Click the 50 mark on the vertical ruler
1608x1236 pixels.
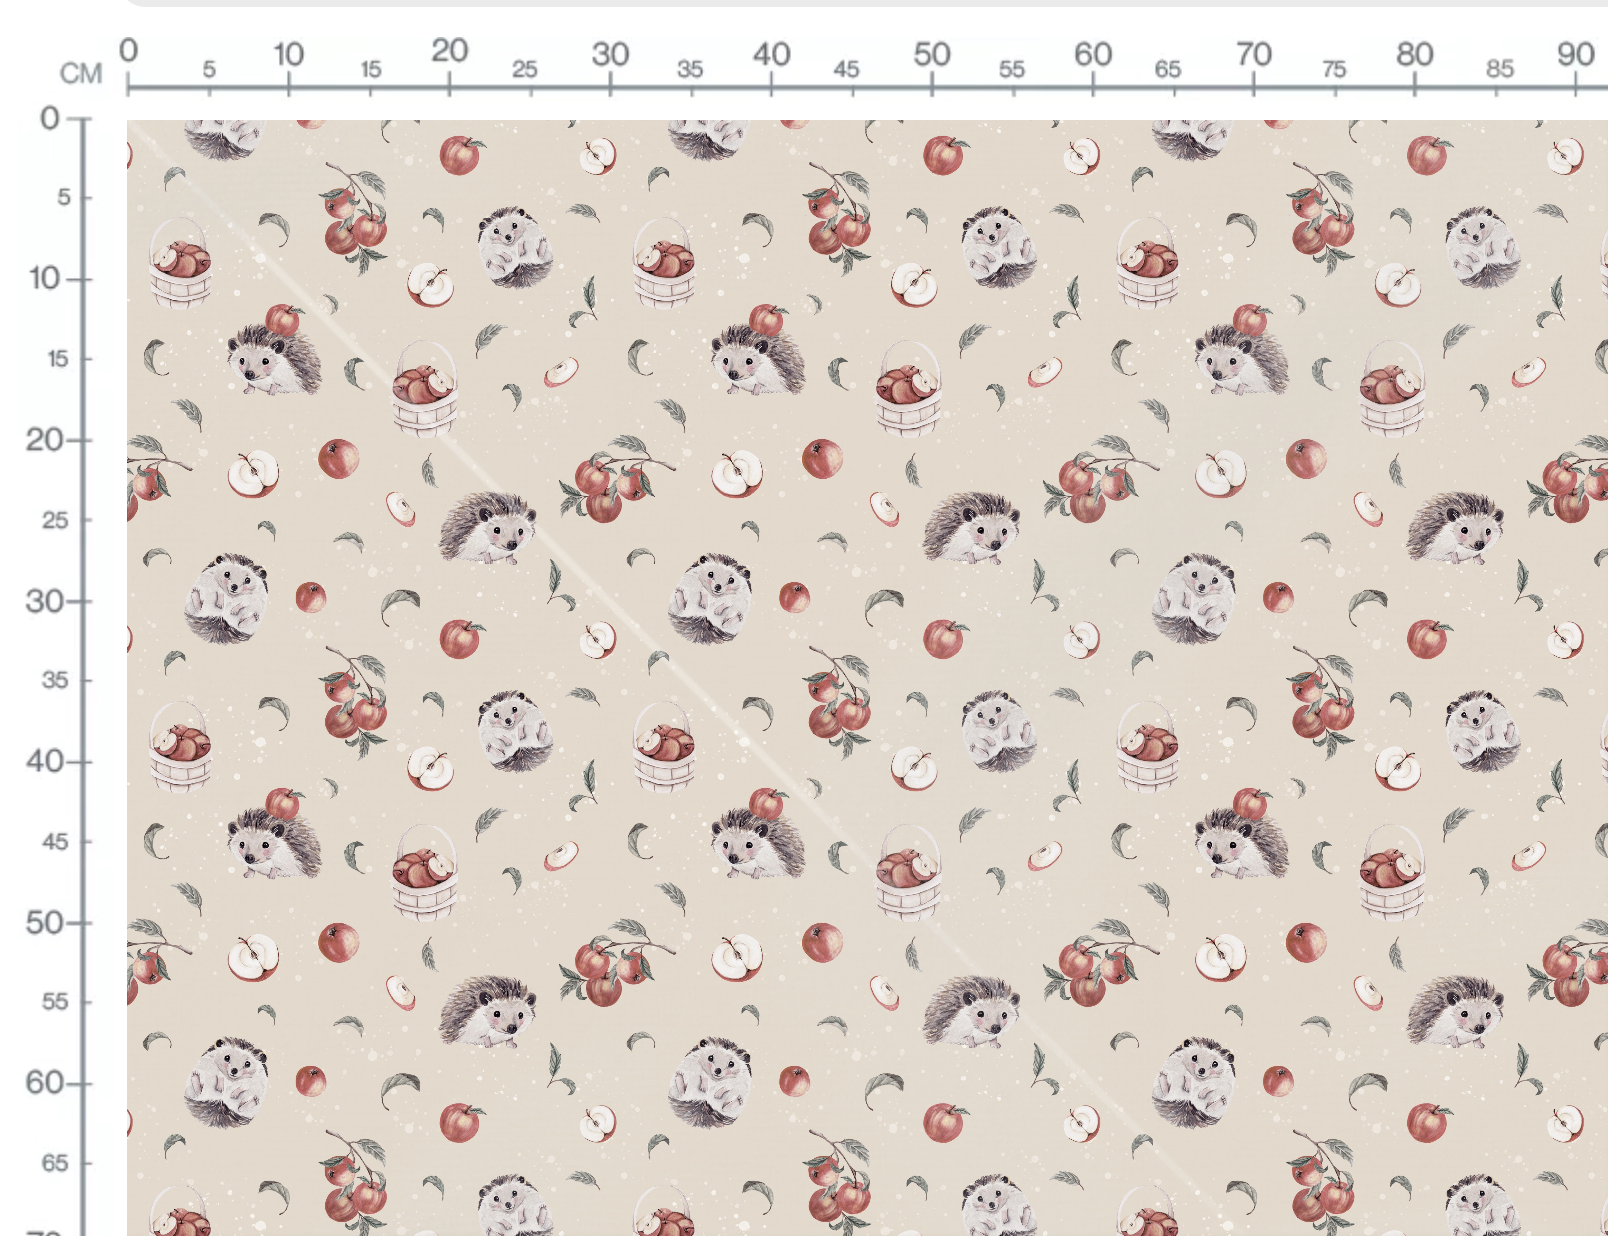click(45, 922)
